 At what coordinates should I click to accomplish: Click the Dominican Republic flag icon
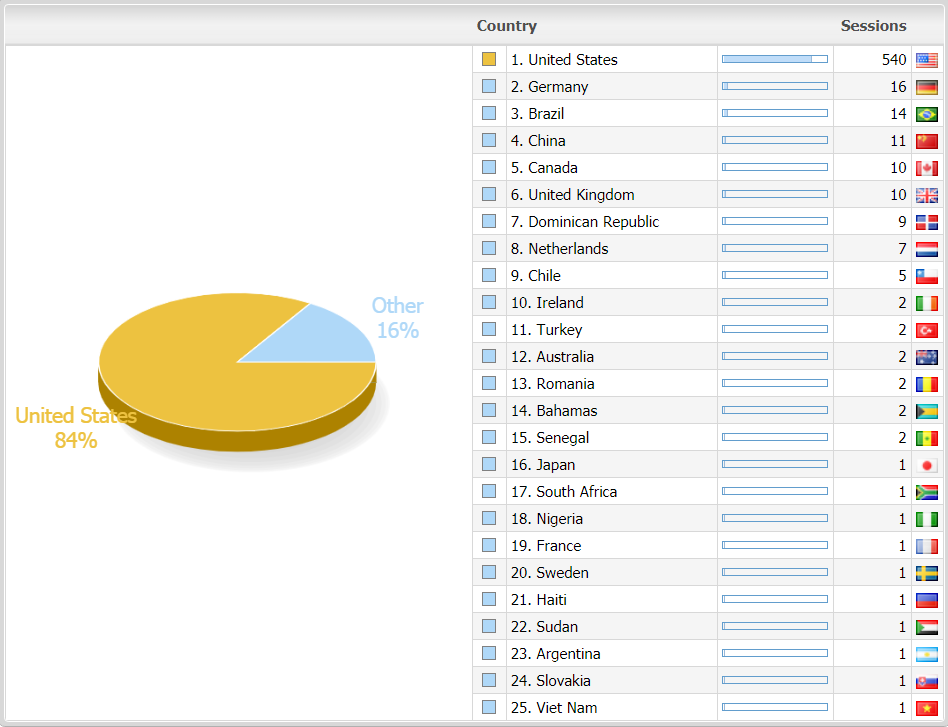[x=926, y=222]
